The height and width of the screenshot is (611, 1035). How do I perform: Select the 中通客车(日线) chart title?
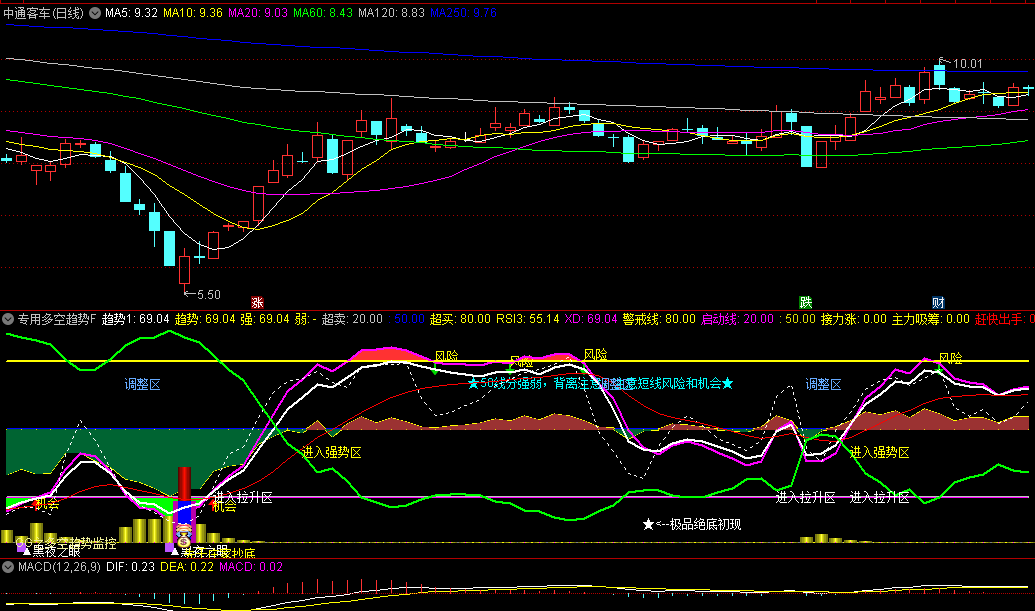click(44, 13)
